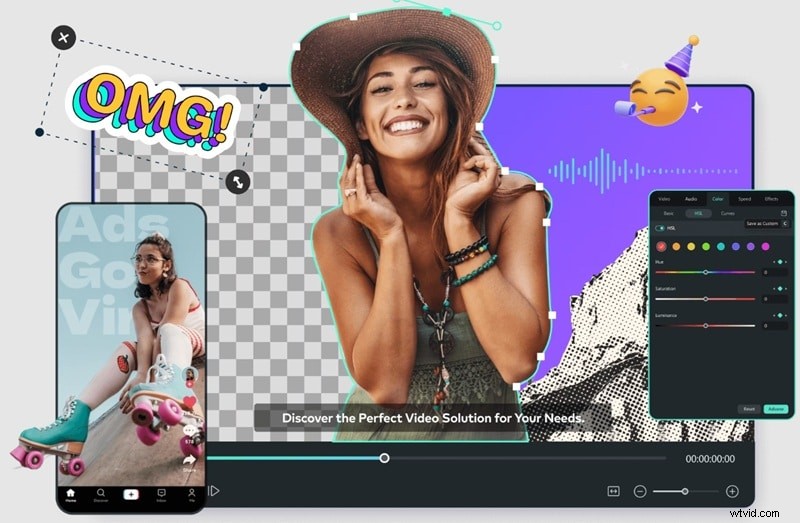Click the fit-to-width icon
The width and height of the screenshot is (800, 523).
click(x=613, y=491)
